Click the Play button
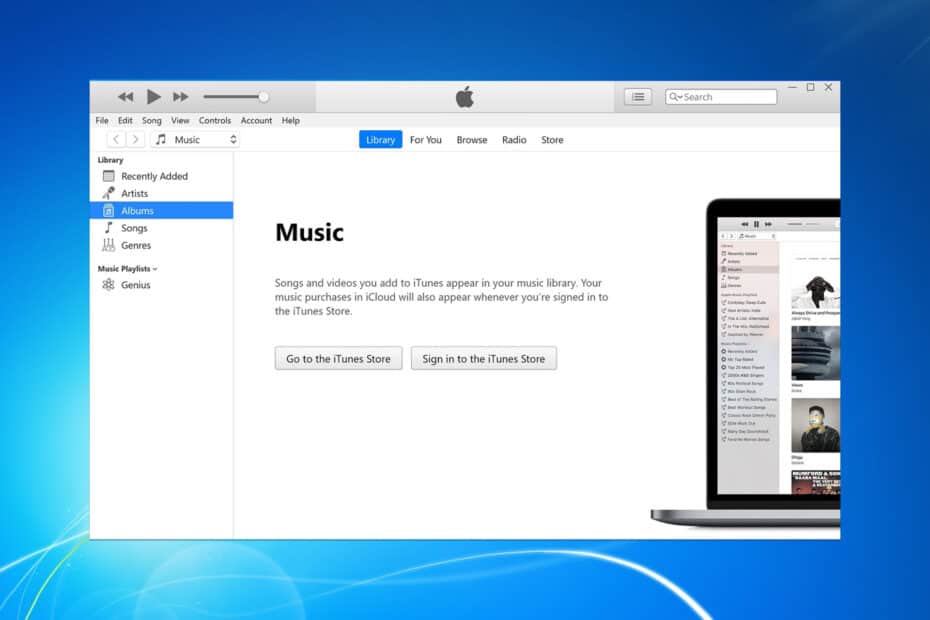Screen dimensions: 930x620 pos(153,97)
